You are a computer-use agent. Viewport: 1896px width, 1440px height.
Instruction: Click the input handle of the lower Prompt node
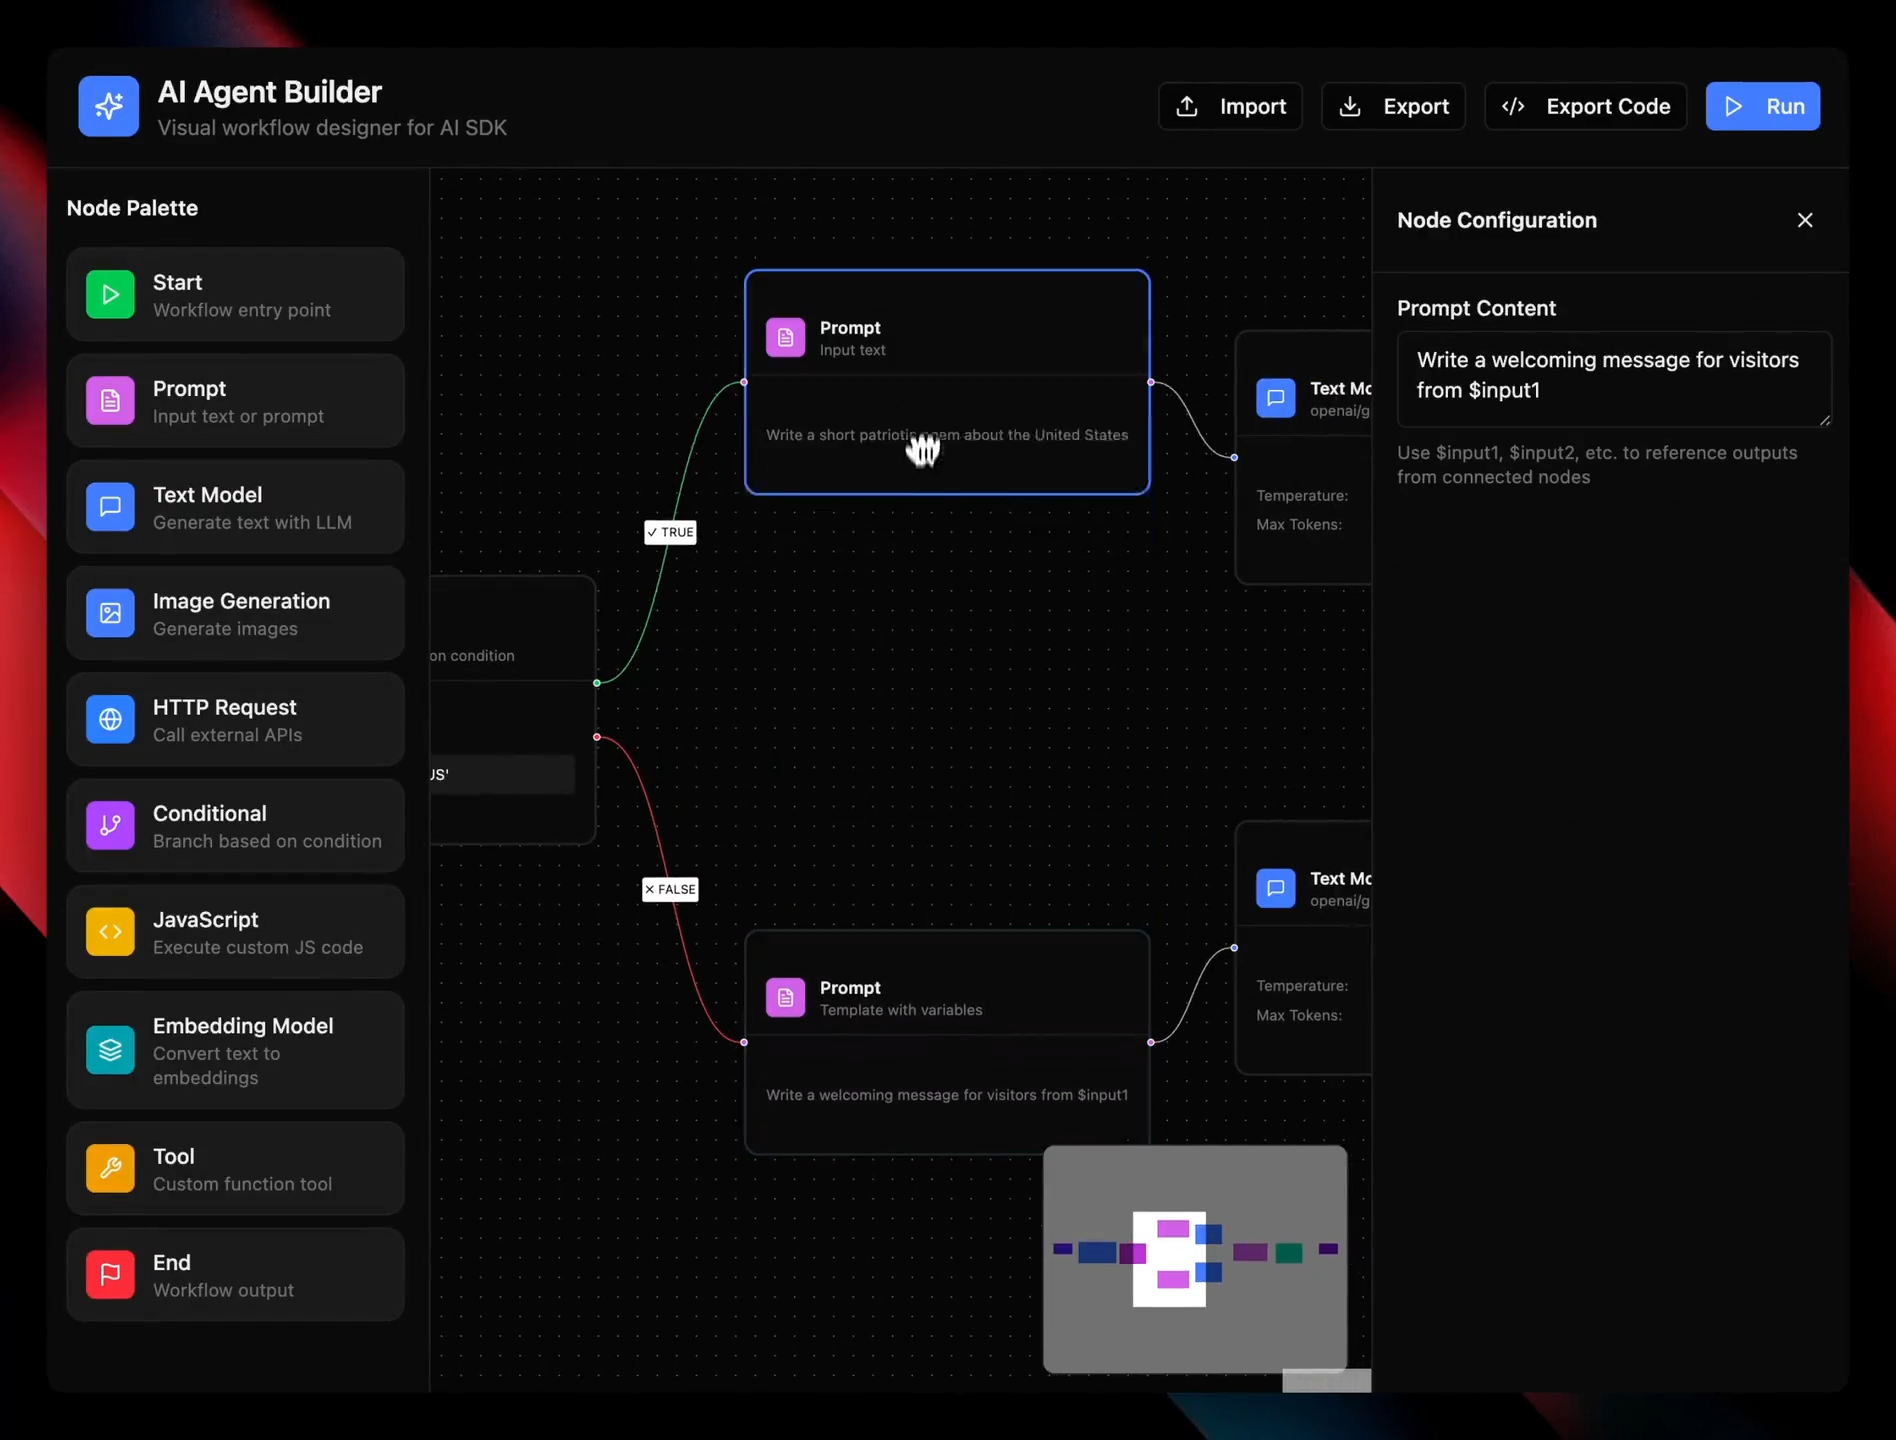[744, 1042]
